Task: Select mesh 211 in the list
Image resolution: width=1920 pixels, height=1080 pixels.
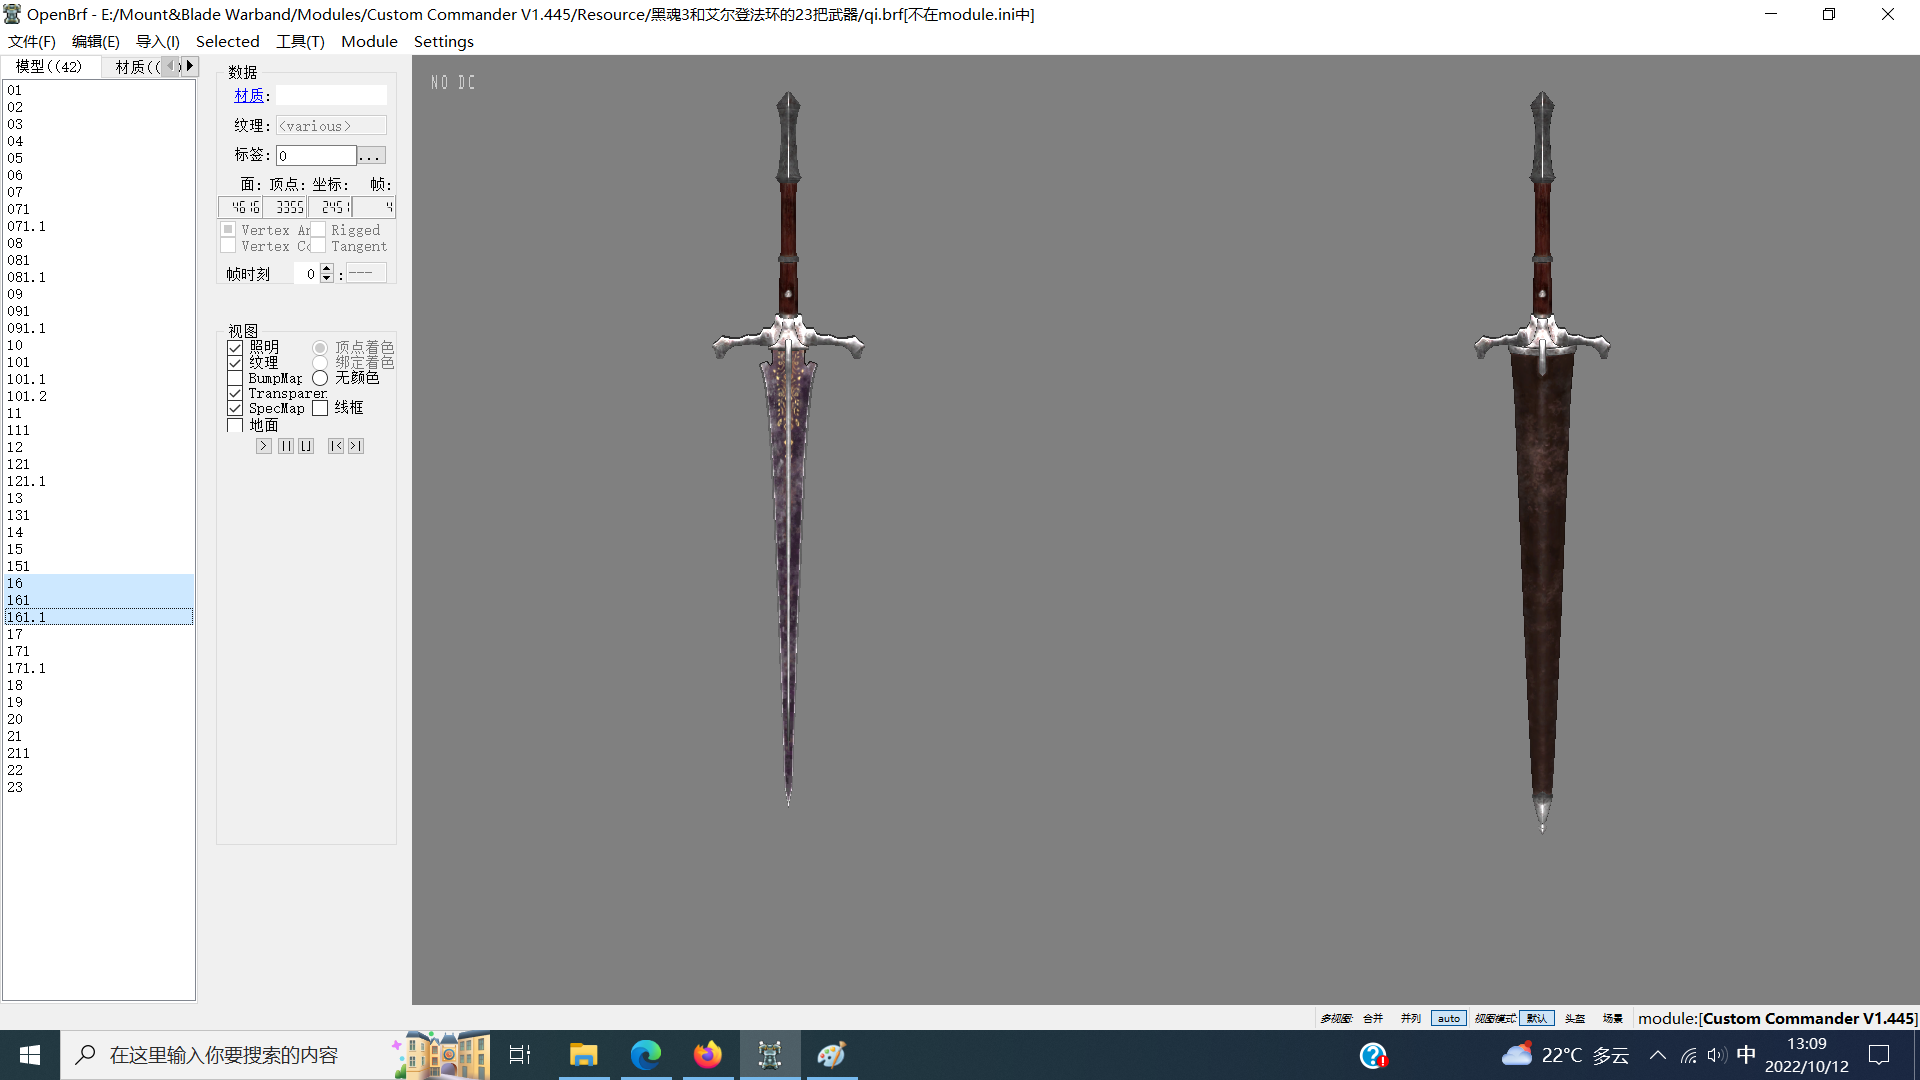Action: [98, 753]
